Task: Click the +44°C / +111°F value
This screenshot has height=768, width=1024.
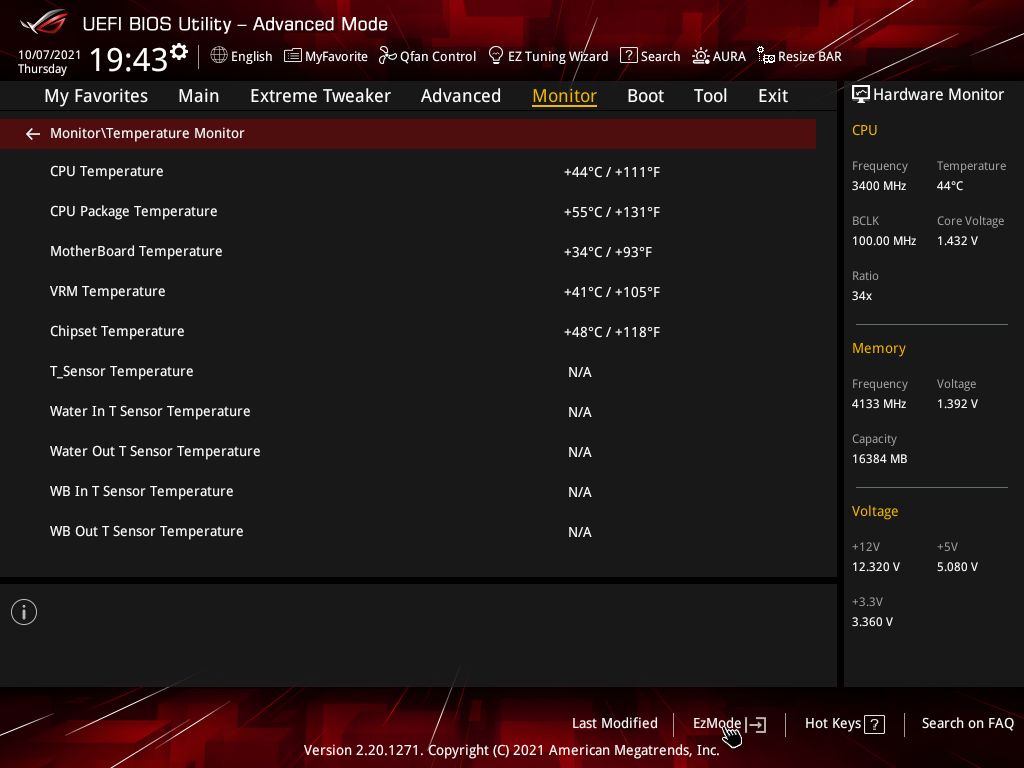Action: click(x=612, y=172)
